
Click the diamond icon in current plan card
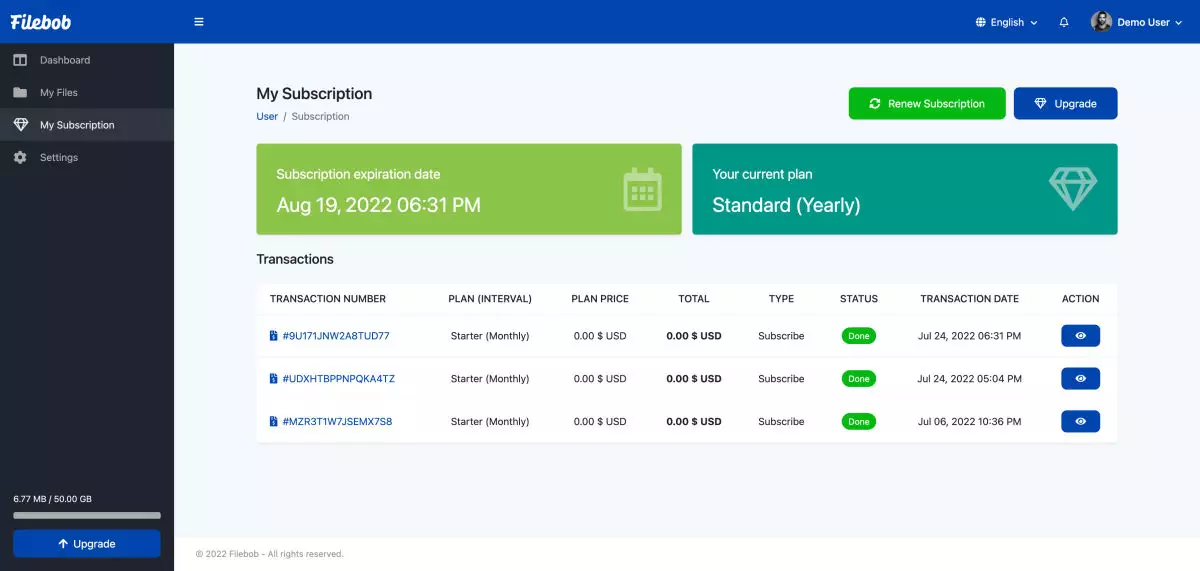click(x=1073, y=188)
